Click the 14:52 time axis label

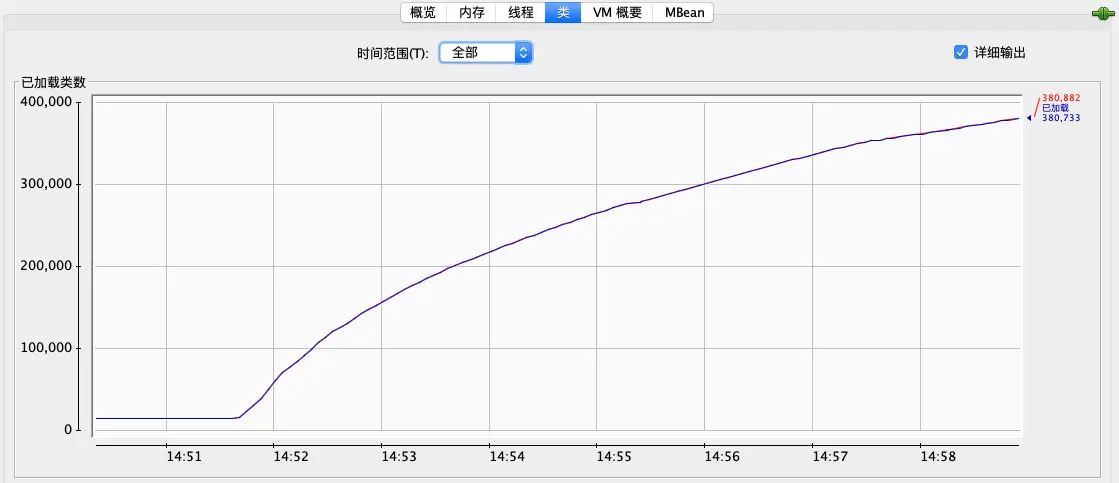click(290, 455)
